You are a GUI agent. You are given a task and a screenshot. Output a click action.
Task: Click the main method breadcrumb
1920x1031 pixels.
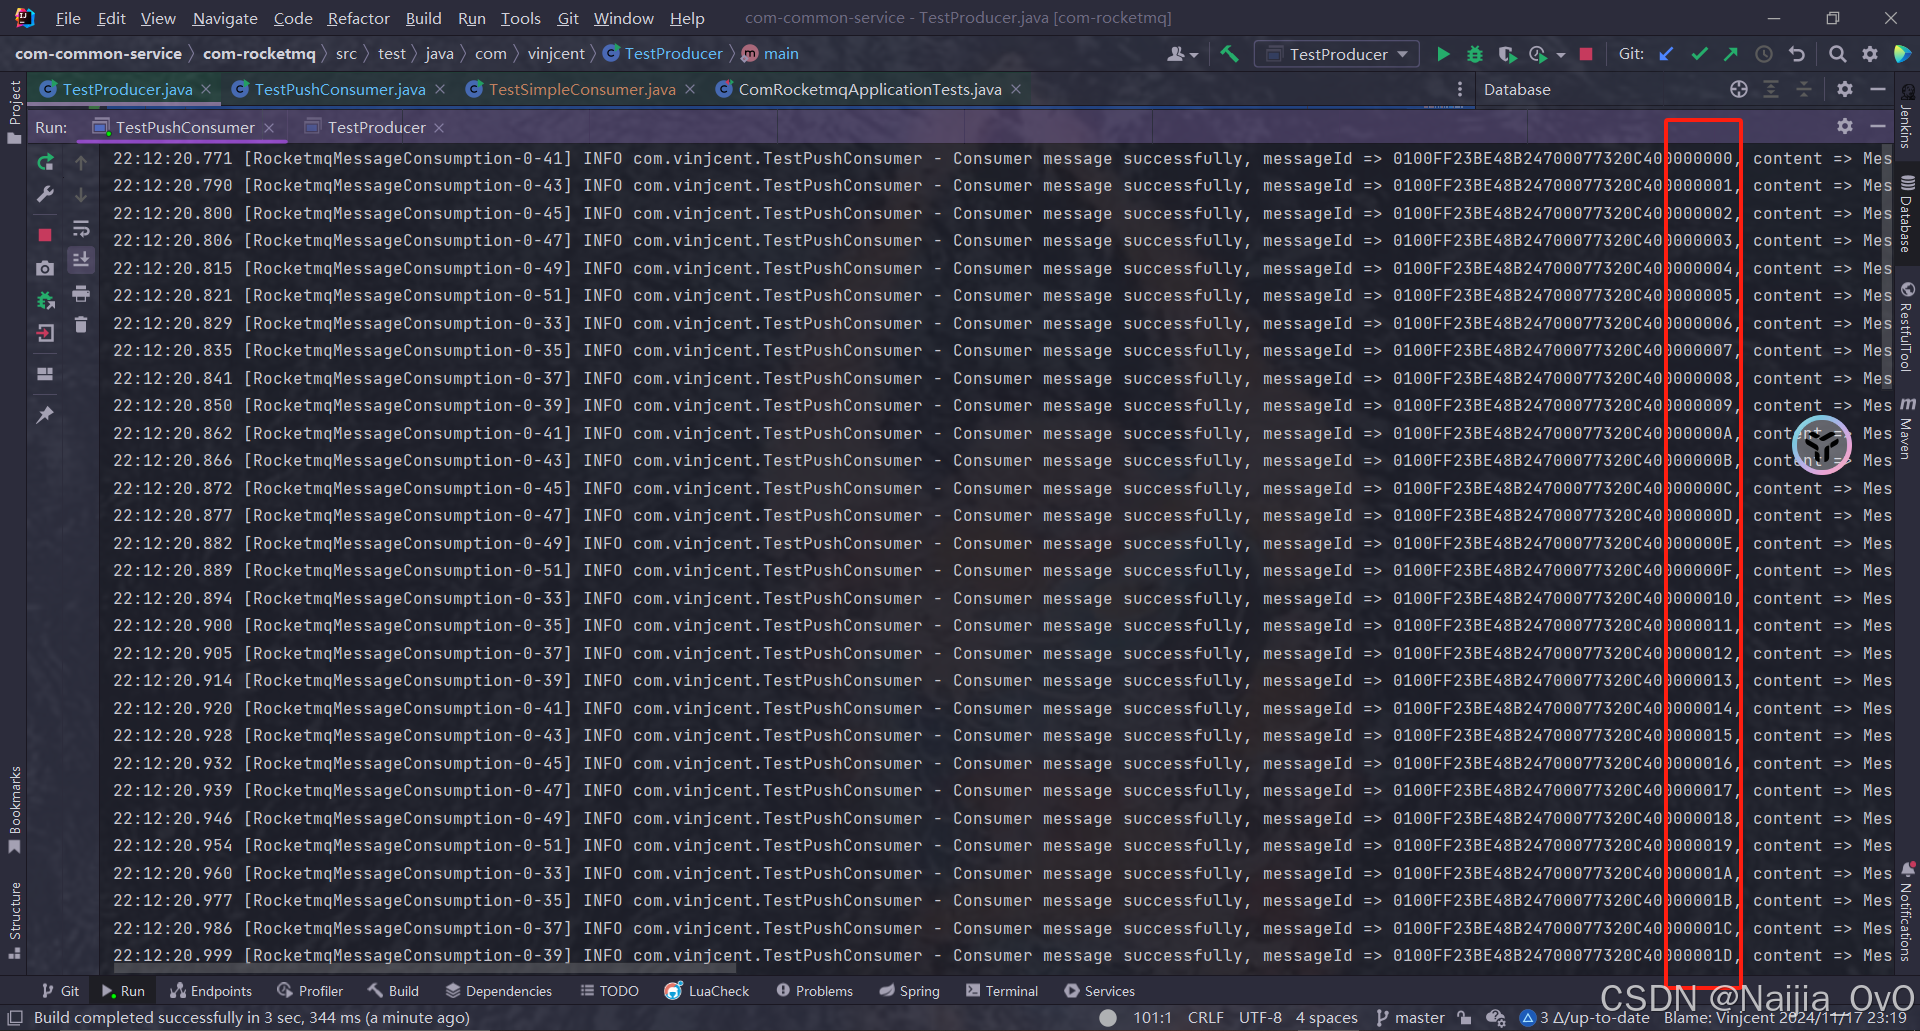770,54
